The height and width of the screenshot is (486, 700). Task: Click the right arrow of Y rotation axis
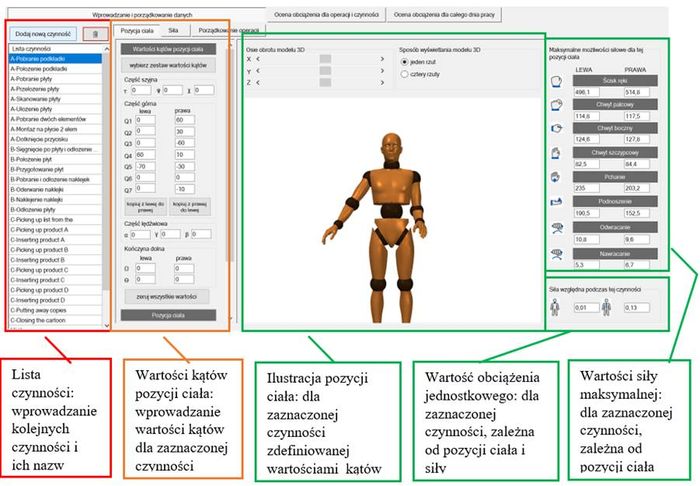381,71
